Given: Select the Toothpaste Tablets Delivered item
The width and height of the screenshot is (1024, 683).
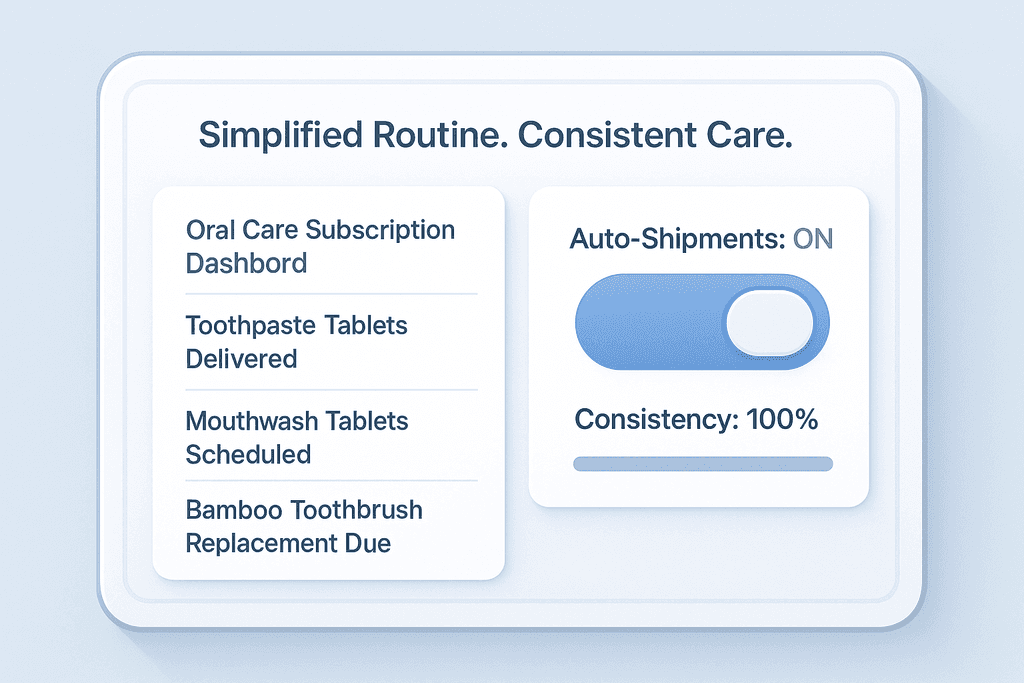Looking at the screenshot, I should click(296, 341).
